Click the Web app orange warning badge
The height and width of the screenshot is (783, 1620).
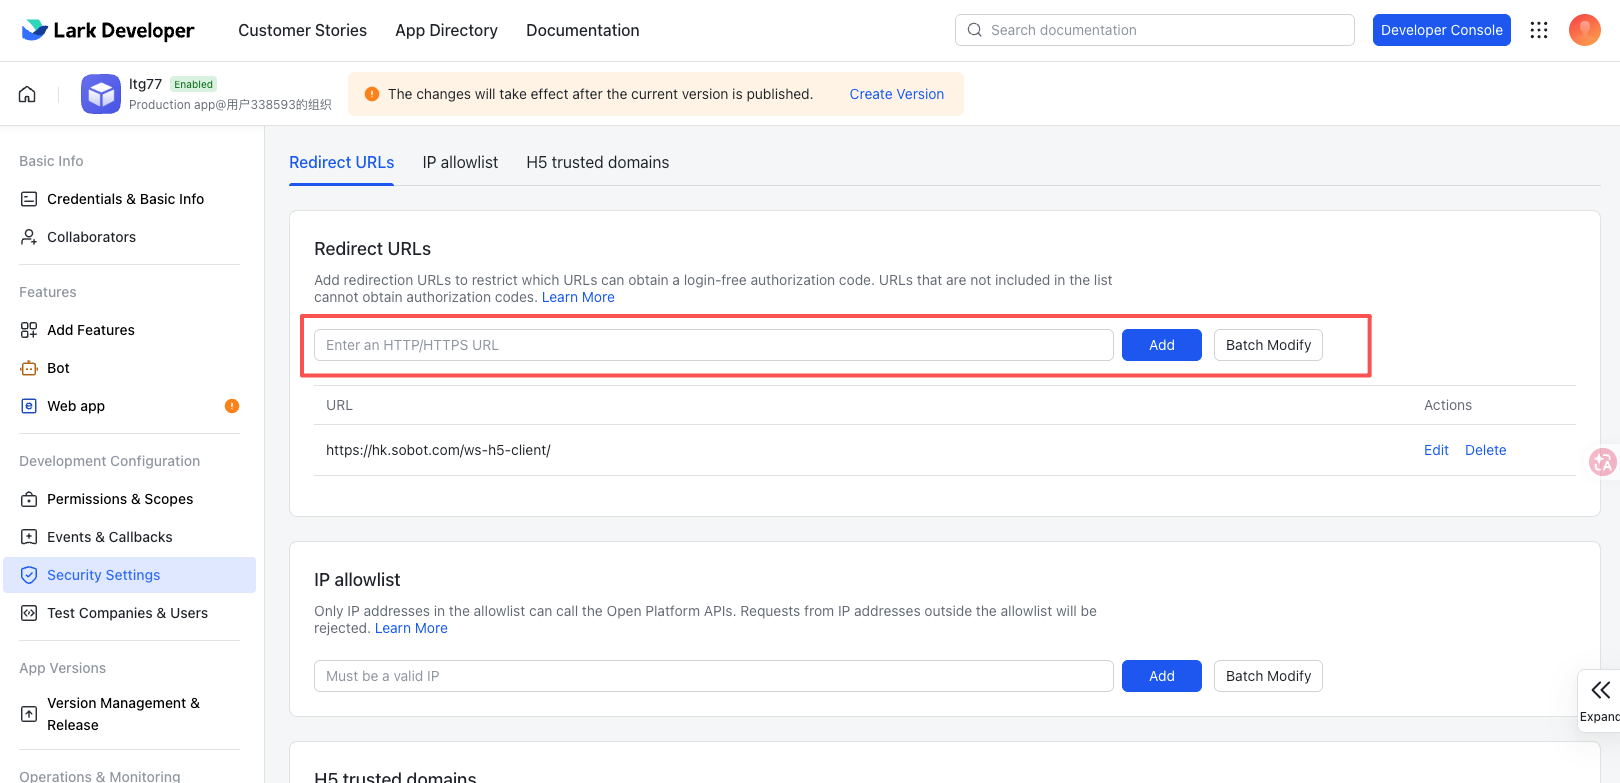[x=232, y=406]
